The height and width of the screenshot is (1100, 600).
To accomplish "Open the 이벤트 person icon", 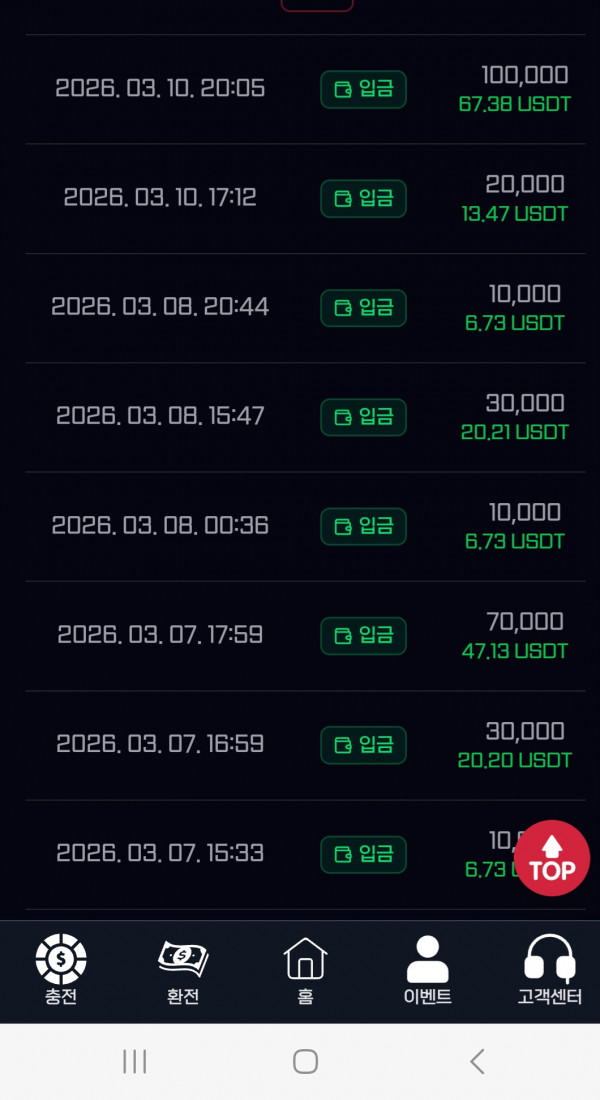I will [x=427, y=960].
